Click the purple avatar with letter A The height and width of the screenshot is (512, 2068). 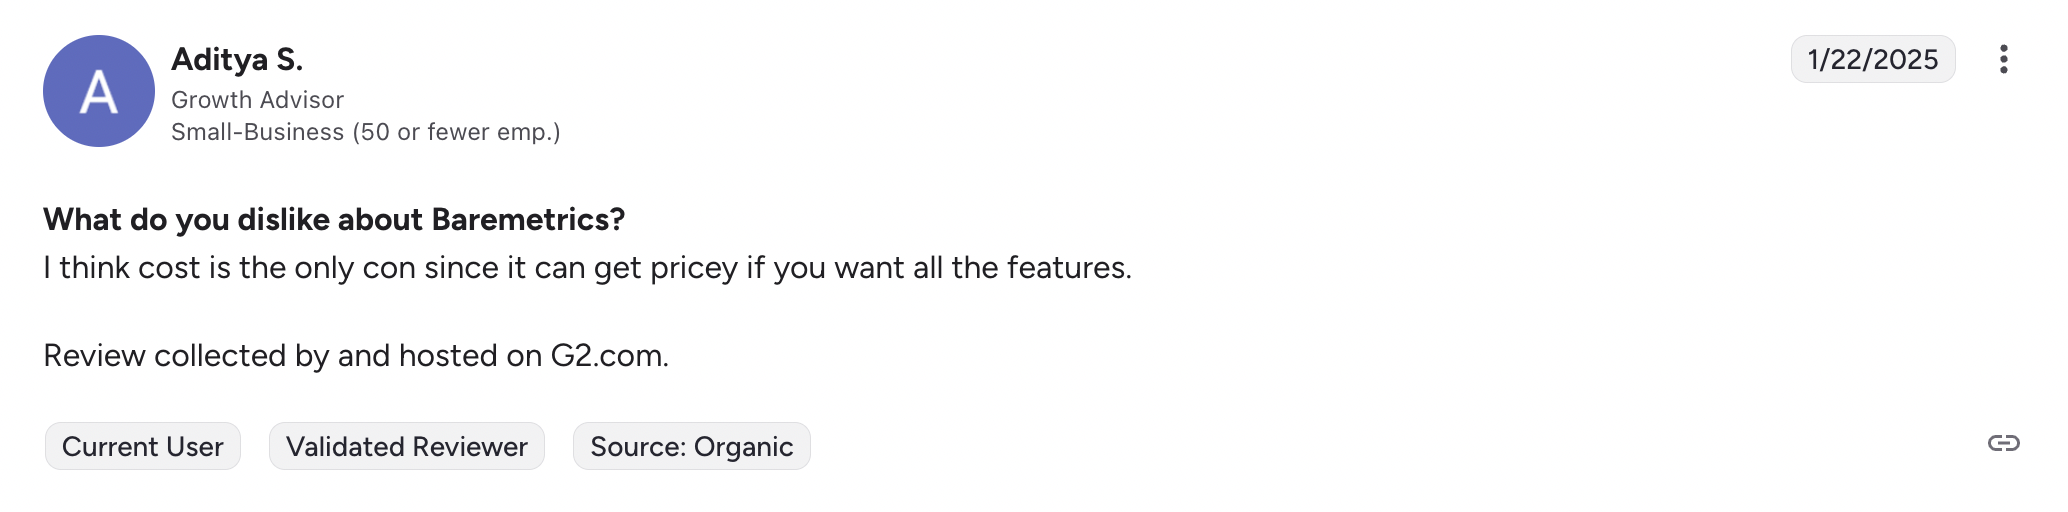[99, 91]
